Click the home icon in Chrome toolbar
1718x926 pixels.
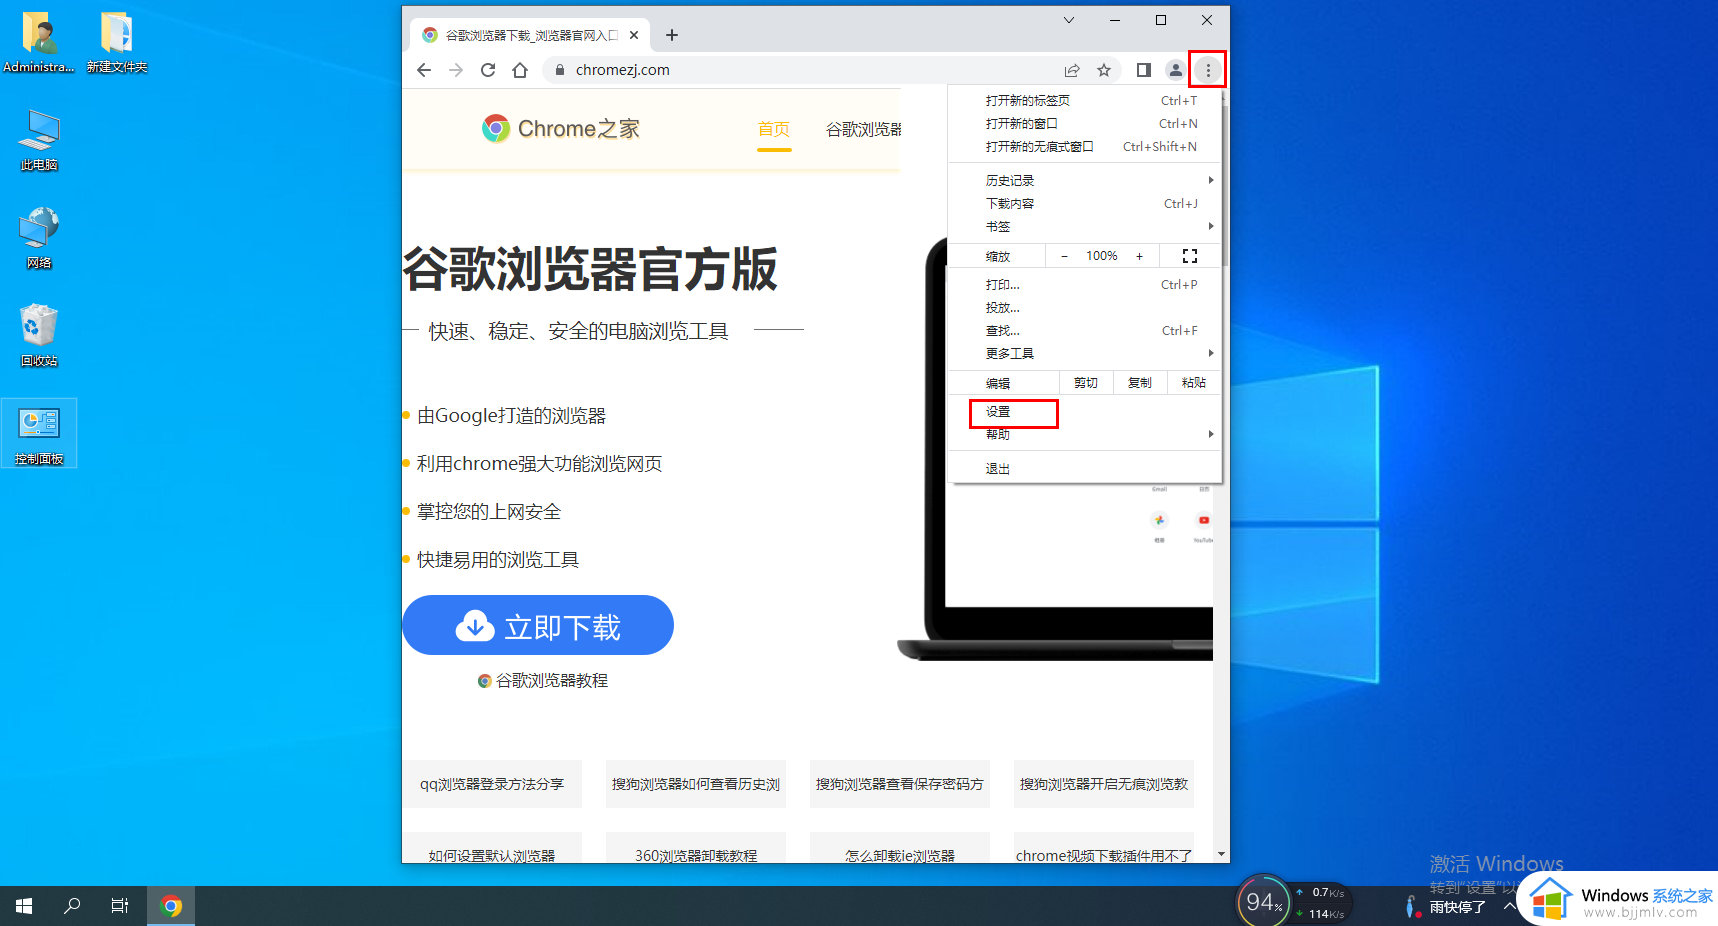point(520,70)
